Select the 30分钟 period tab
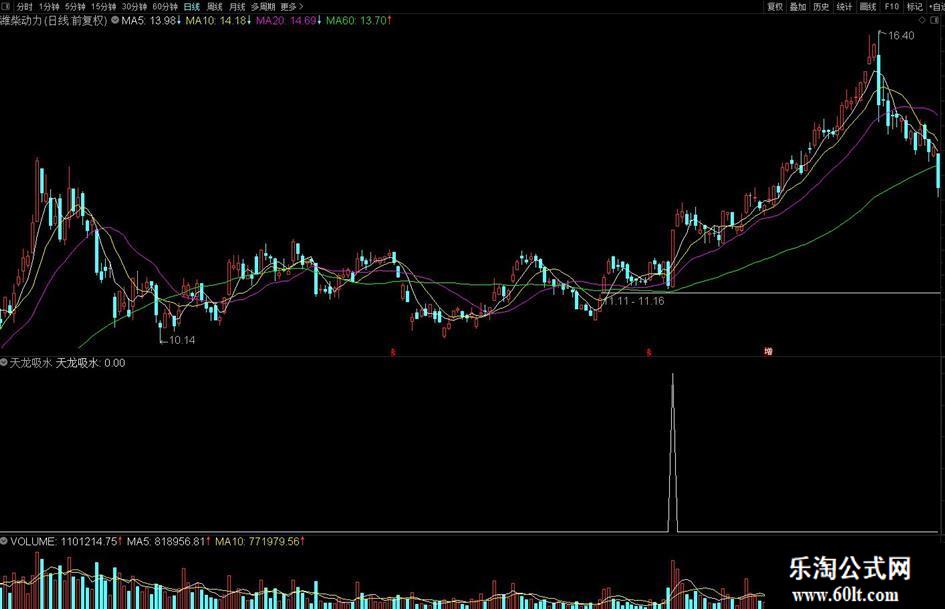945x609 pixels. coord(134,7)
